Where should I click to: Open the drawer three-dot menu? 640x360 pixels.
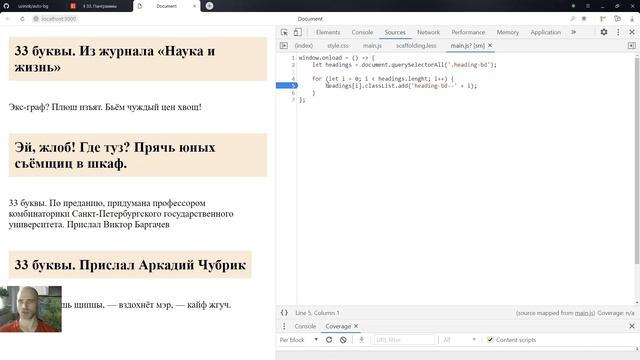(x=284, y=326)
